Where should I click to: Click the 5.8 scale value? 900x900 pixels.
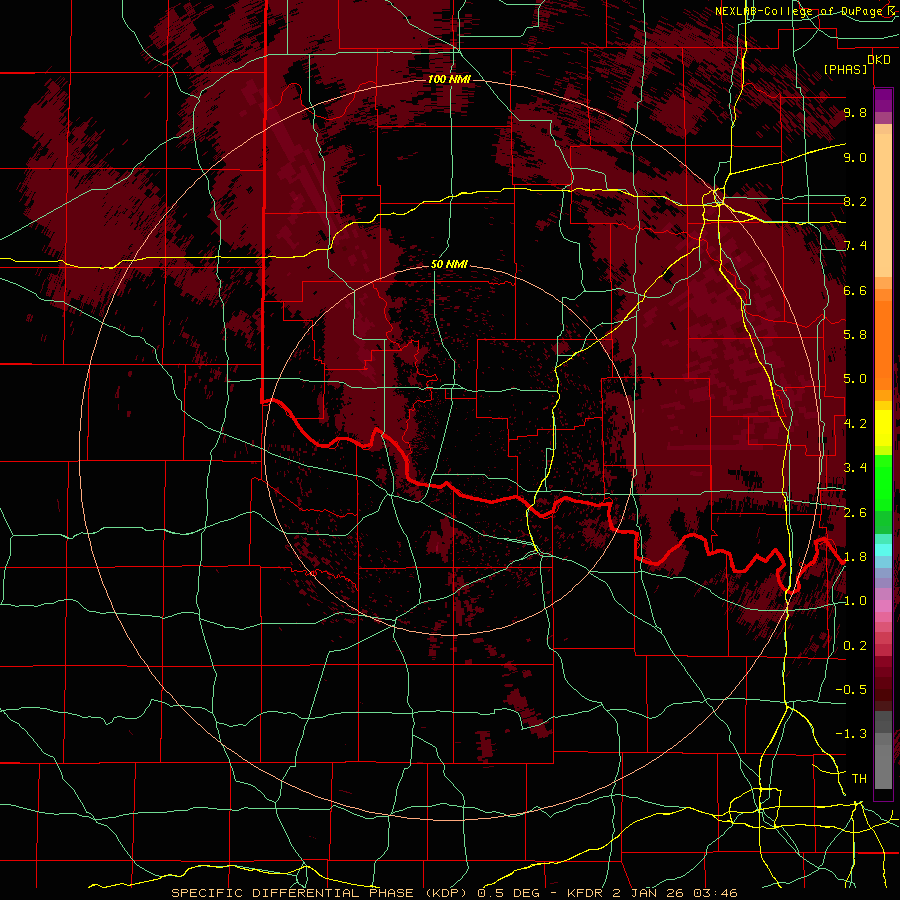[855, 335]
